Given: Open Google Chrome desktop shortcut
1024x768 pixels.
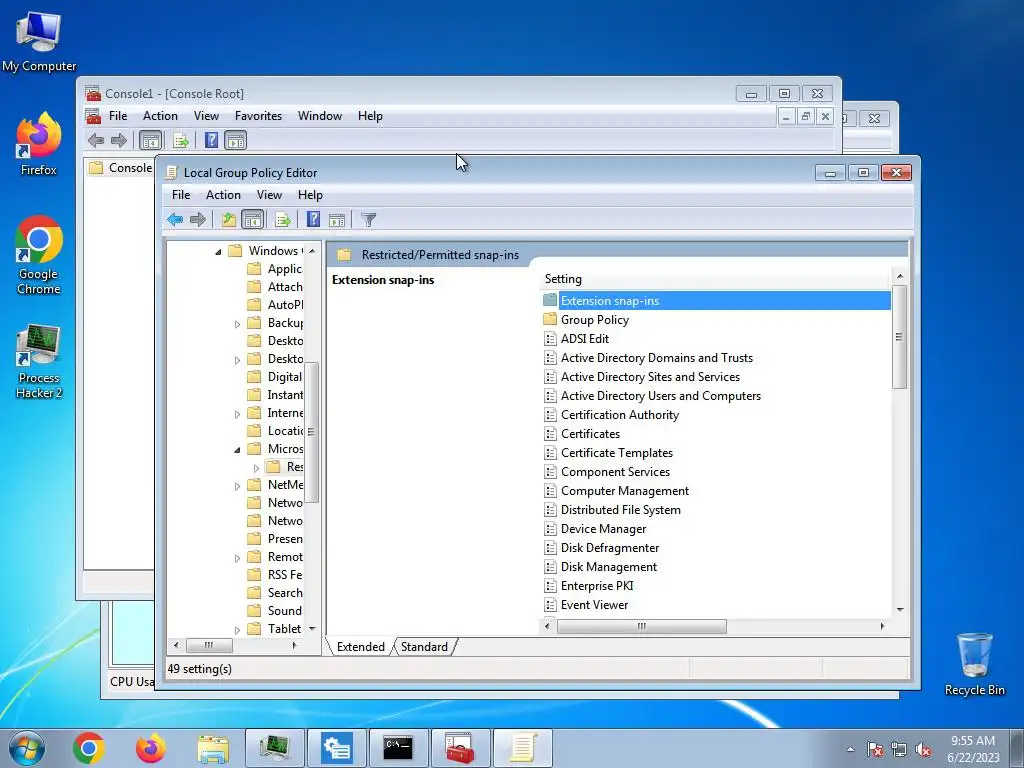Looking at the screenshot, I should tap(39, 255).
